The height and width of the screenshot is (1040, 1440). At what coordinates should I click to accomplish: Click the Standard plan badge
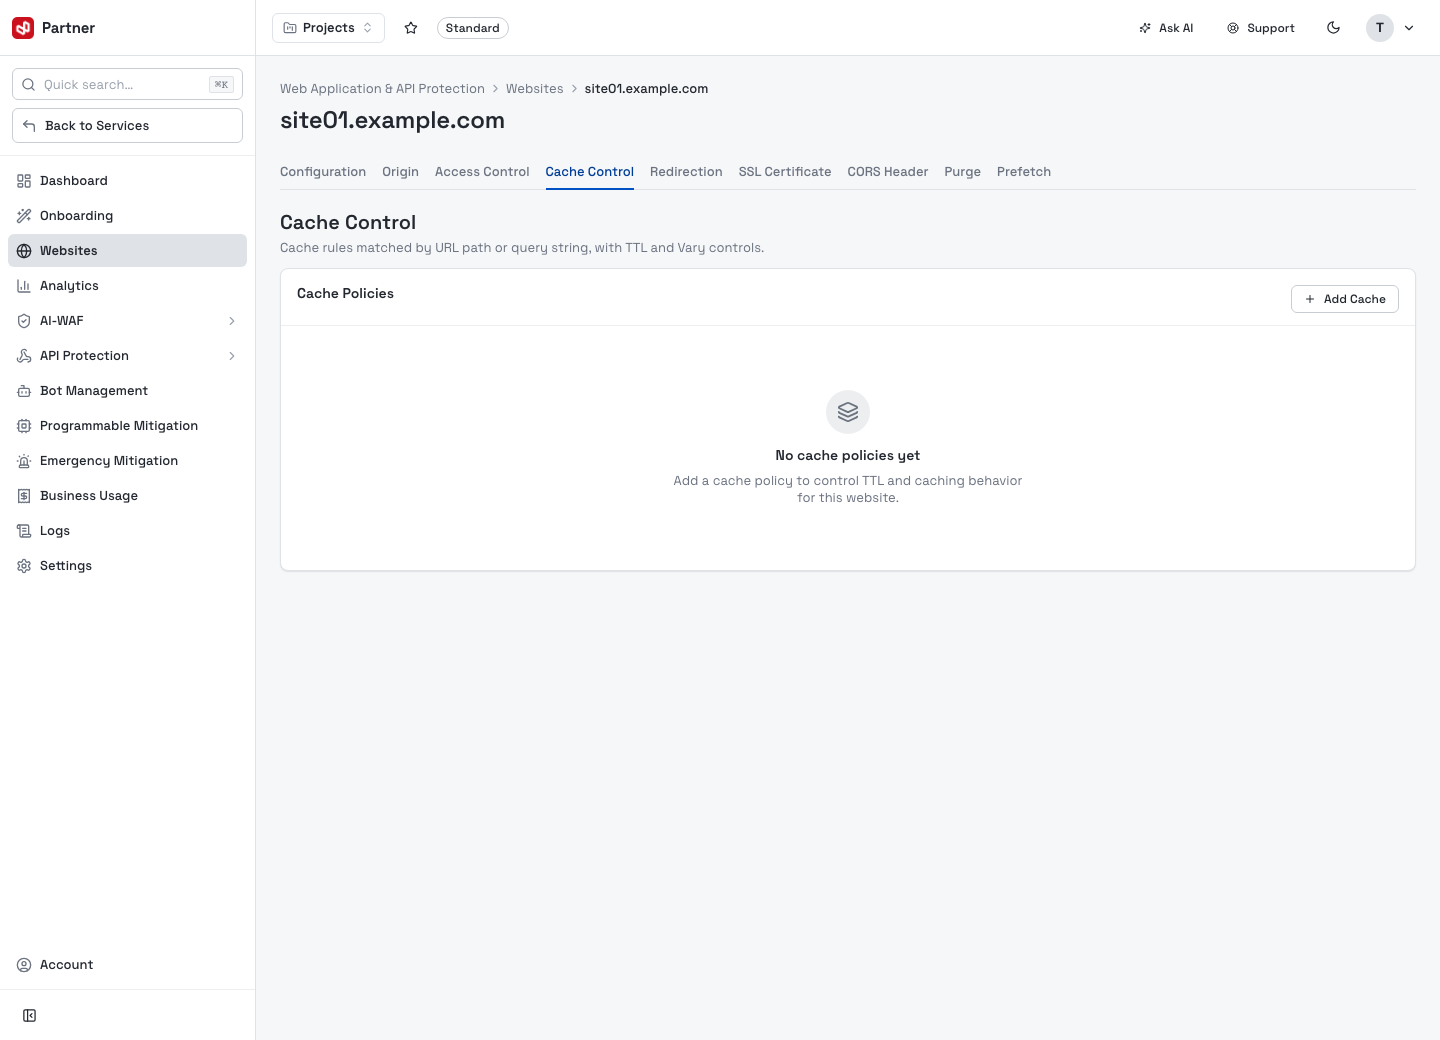click(x=473, y=28)
